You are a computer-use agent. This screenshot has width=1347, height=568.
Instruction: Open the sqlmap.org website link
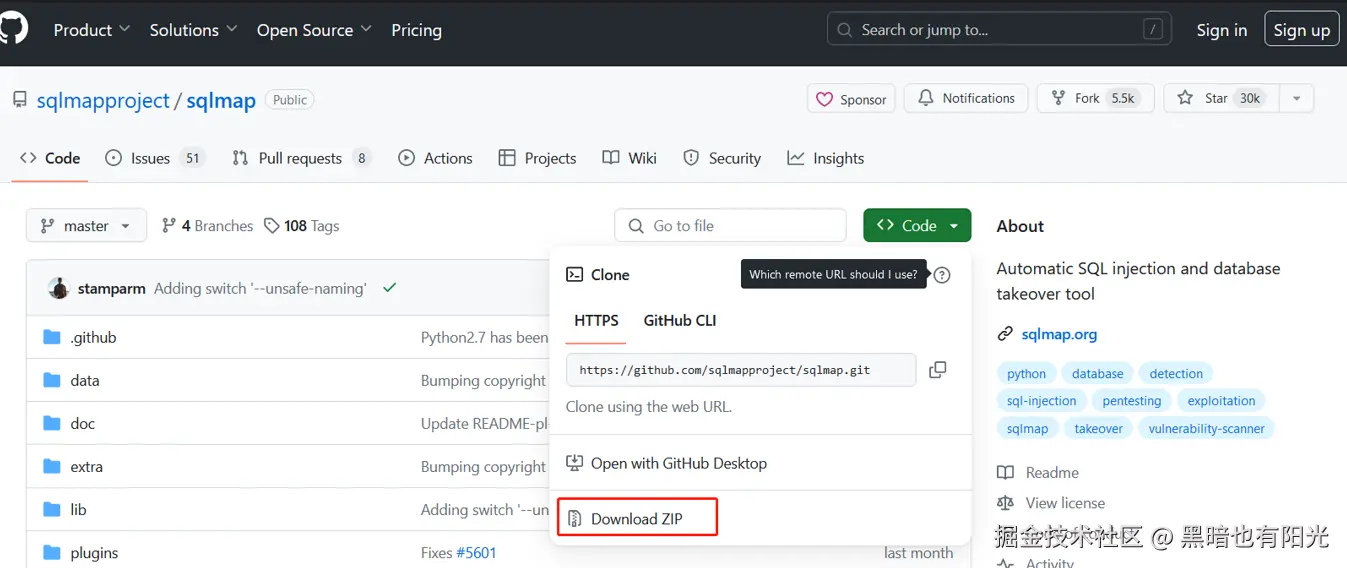tap(1059, 334)
